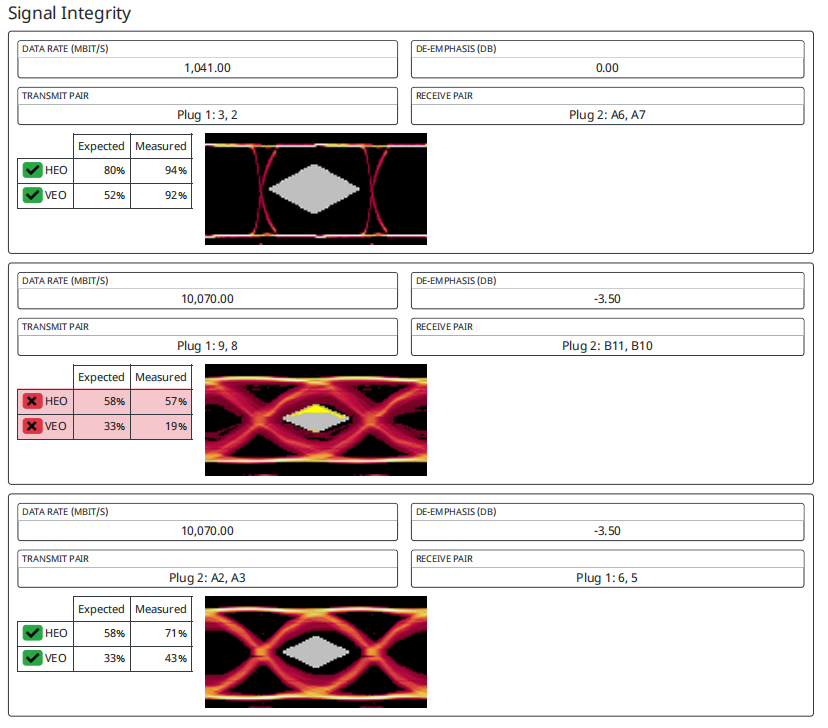Click the red X icon beside failed VEO

click(32, 426)
